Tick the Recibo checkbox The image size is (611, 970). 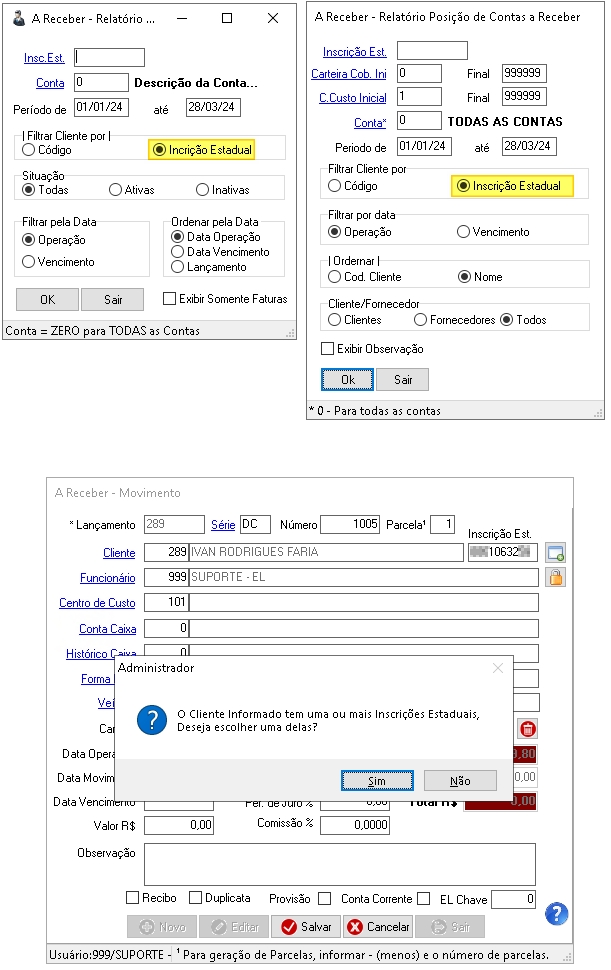pos(132,898)
